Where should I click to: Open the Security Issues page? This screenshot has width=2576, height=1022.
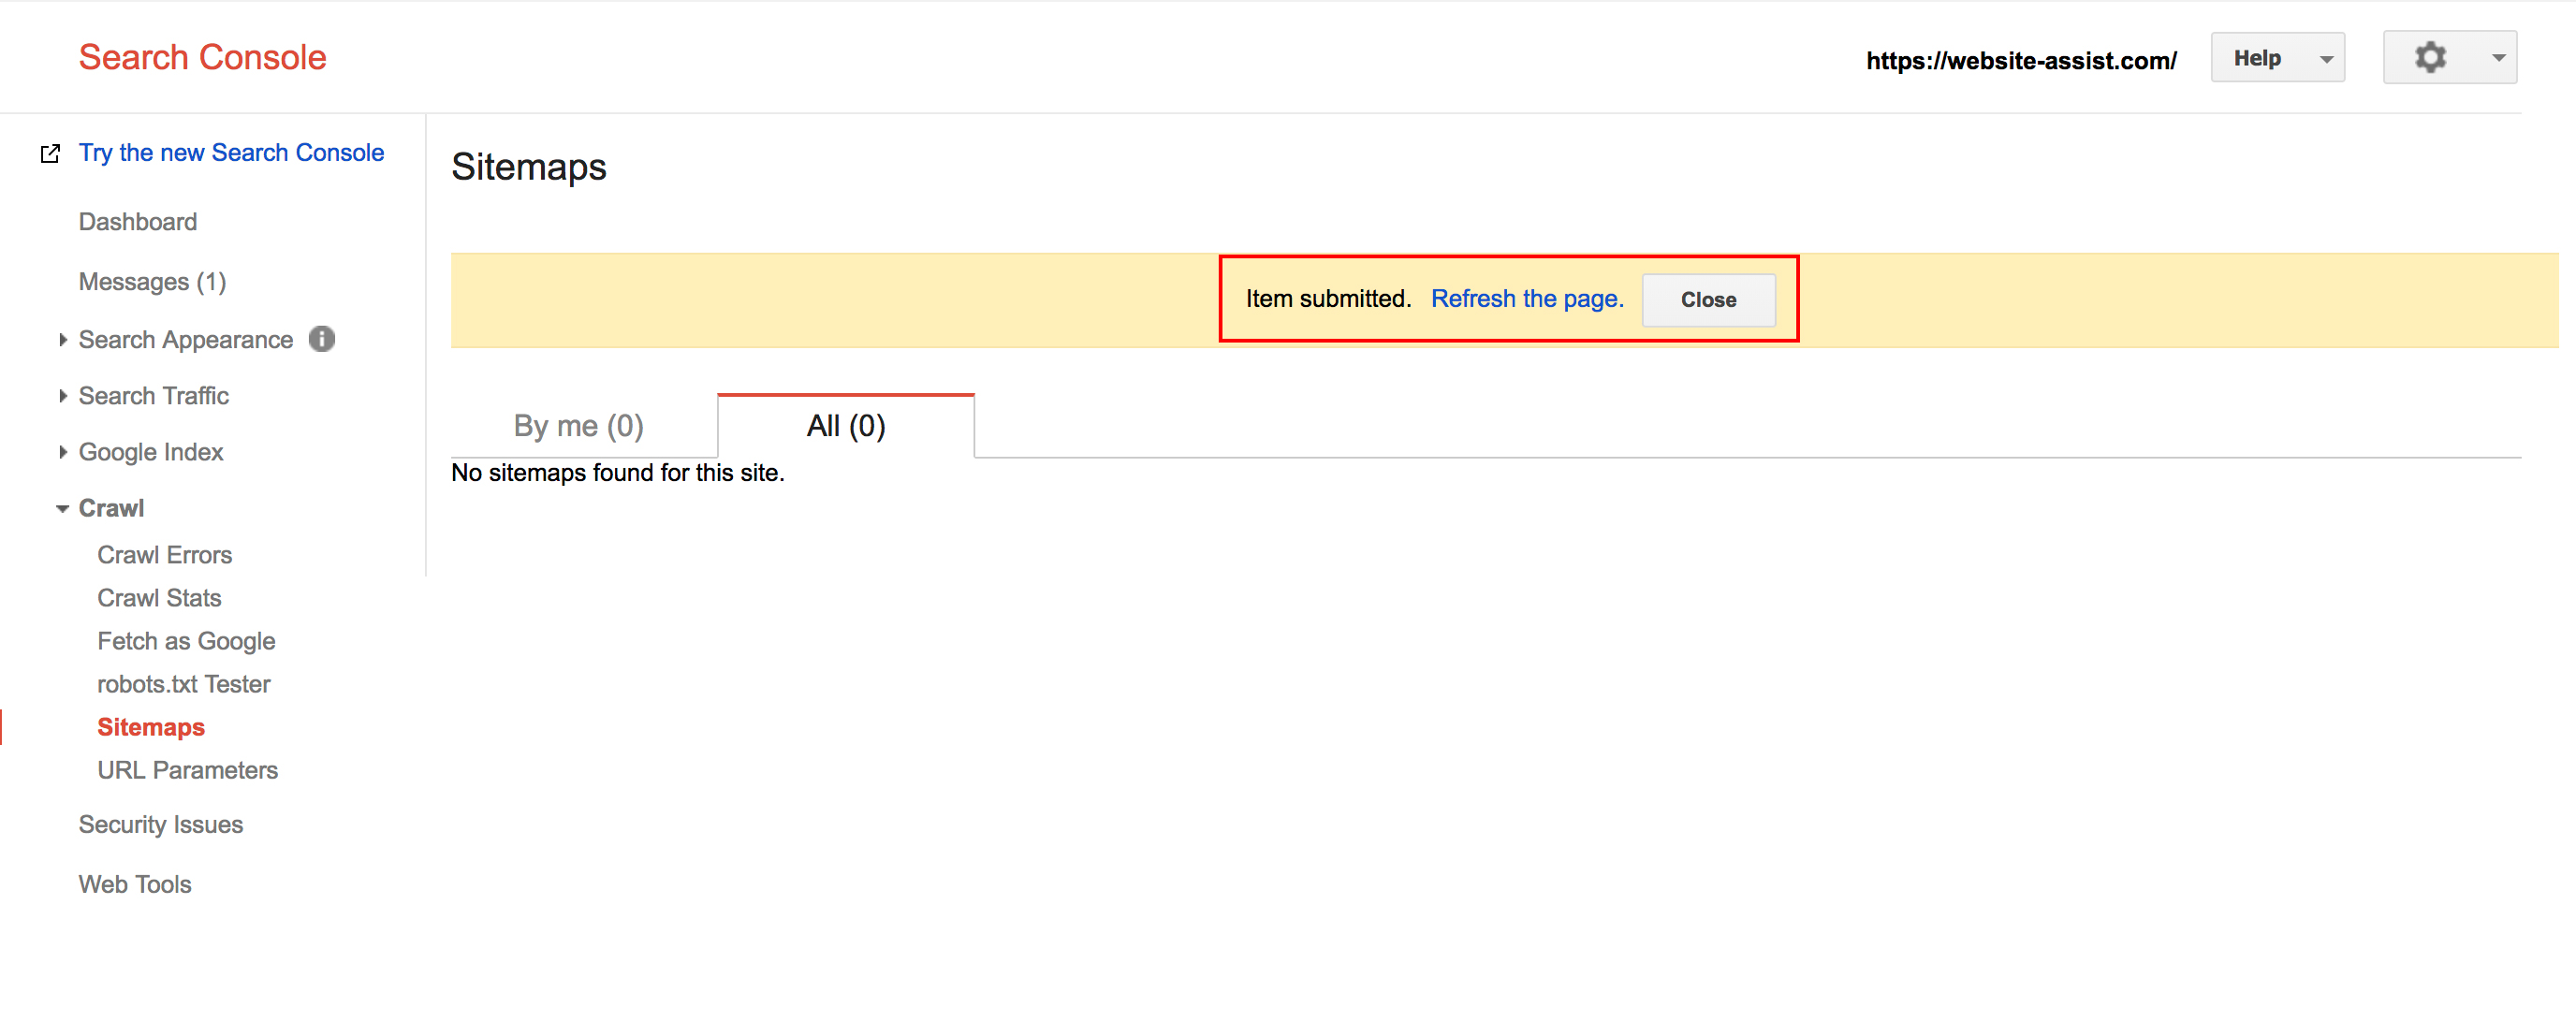point(160,824)
